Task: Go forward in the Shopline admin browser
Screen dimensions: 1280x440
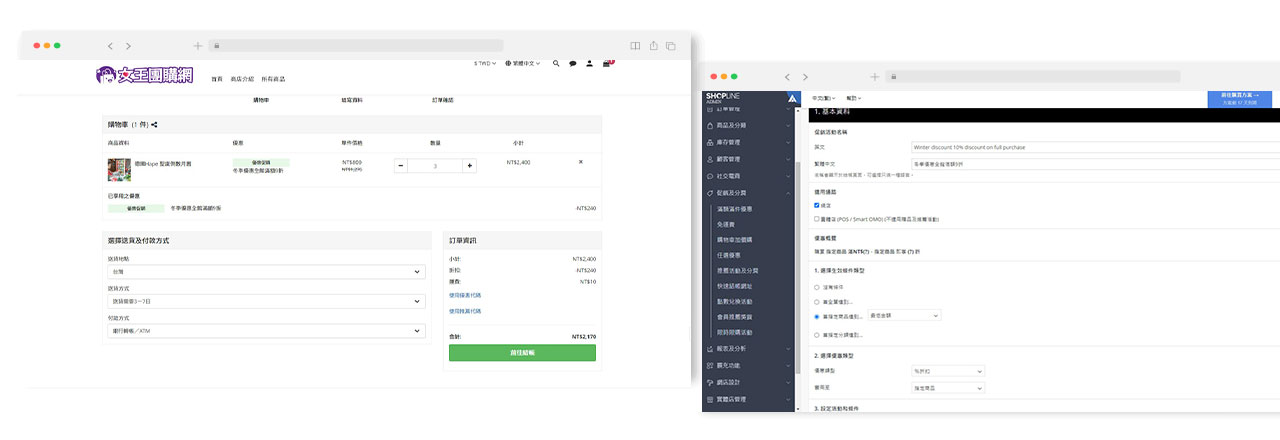Action: coord(805,76)
